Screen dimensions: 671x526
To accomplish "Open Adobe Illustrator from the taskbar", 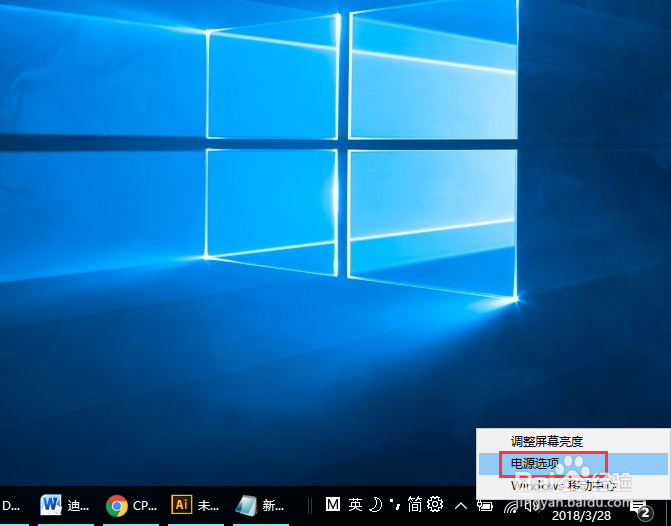I will pyautogui.click(x=196, y=506).
